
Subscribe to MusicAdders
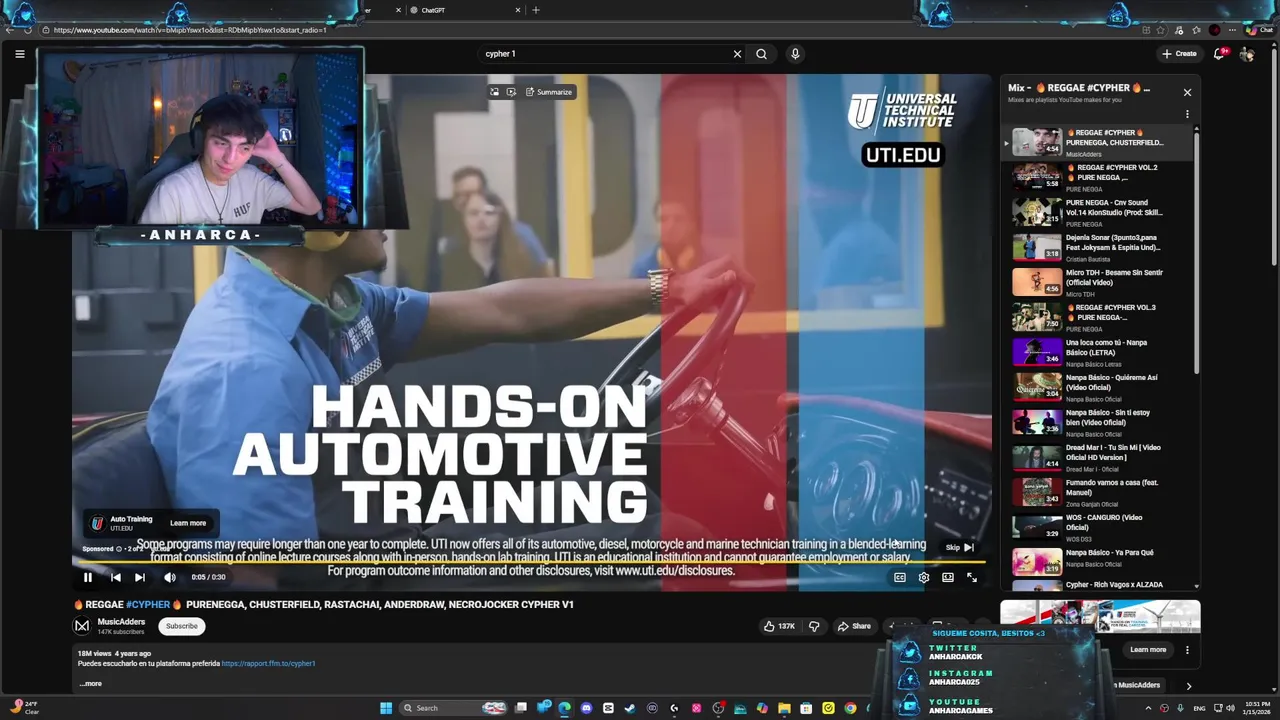[182, 626]
